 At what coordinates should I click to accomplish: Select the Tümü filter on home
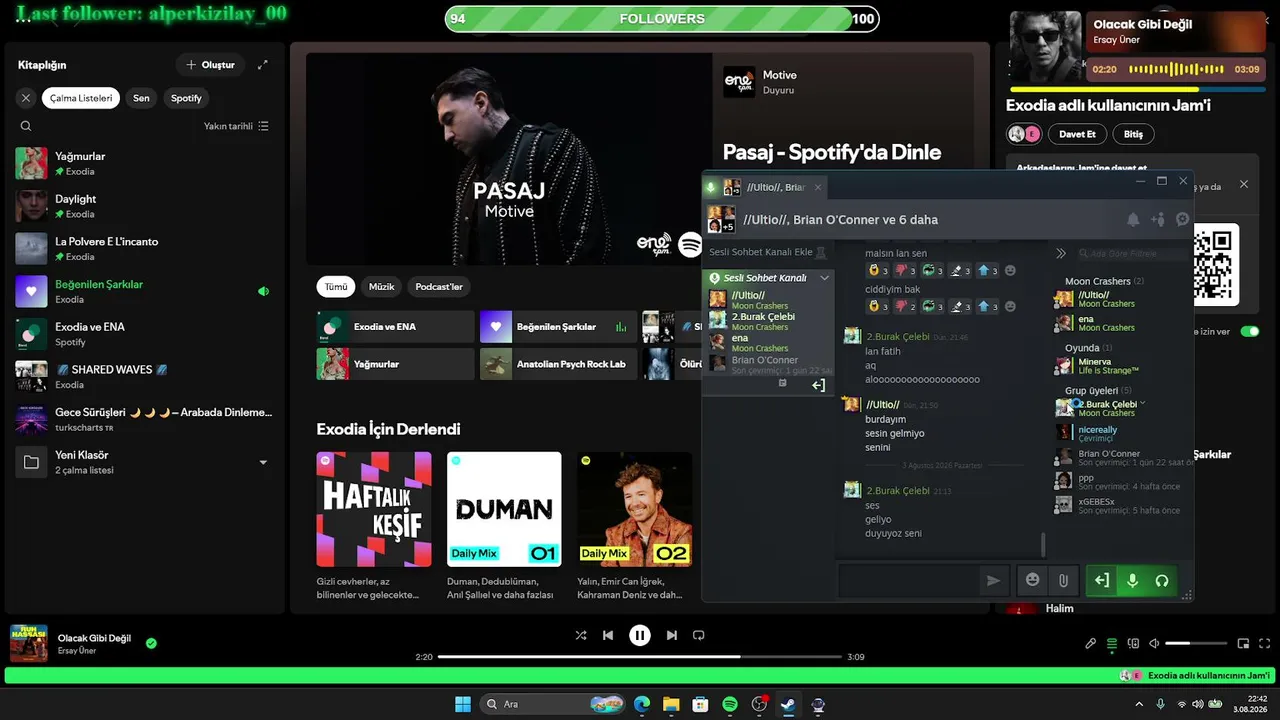(x=336, y=287)
